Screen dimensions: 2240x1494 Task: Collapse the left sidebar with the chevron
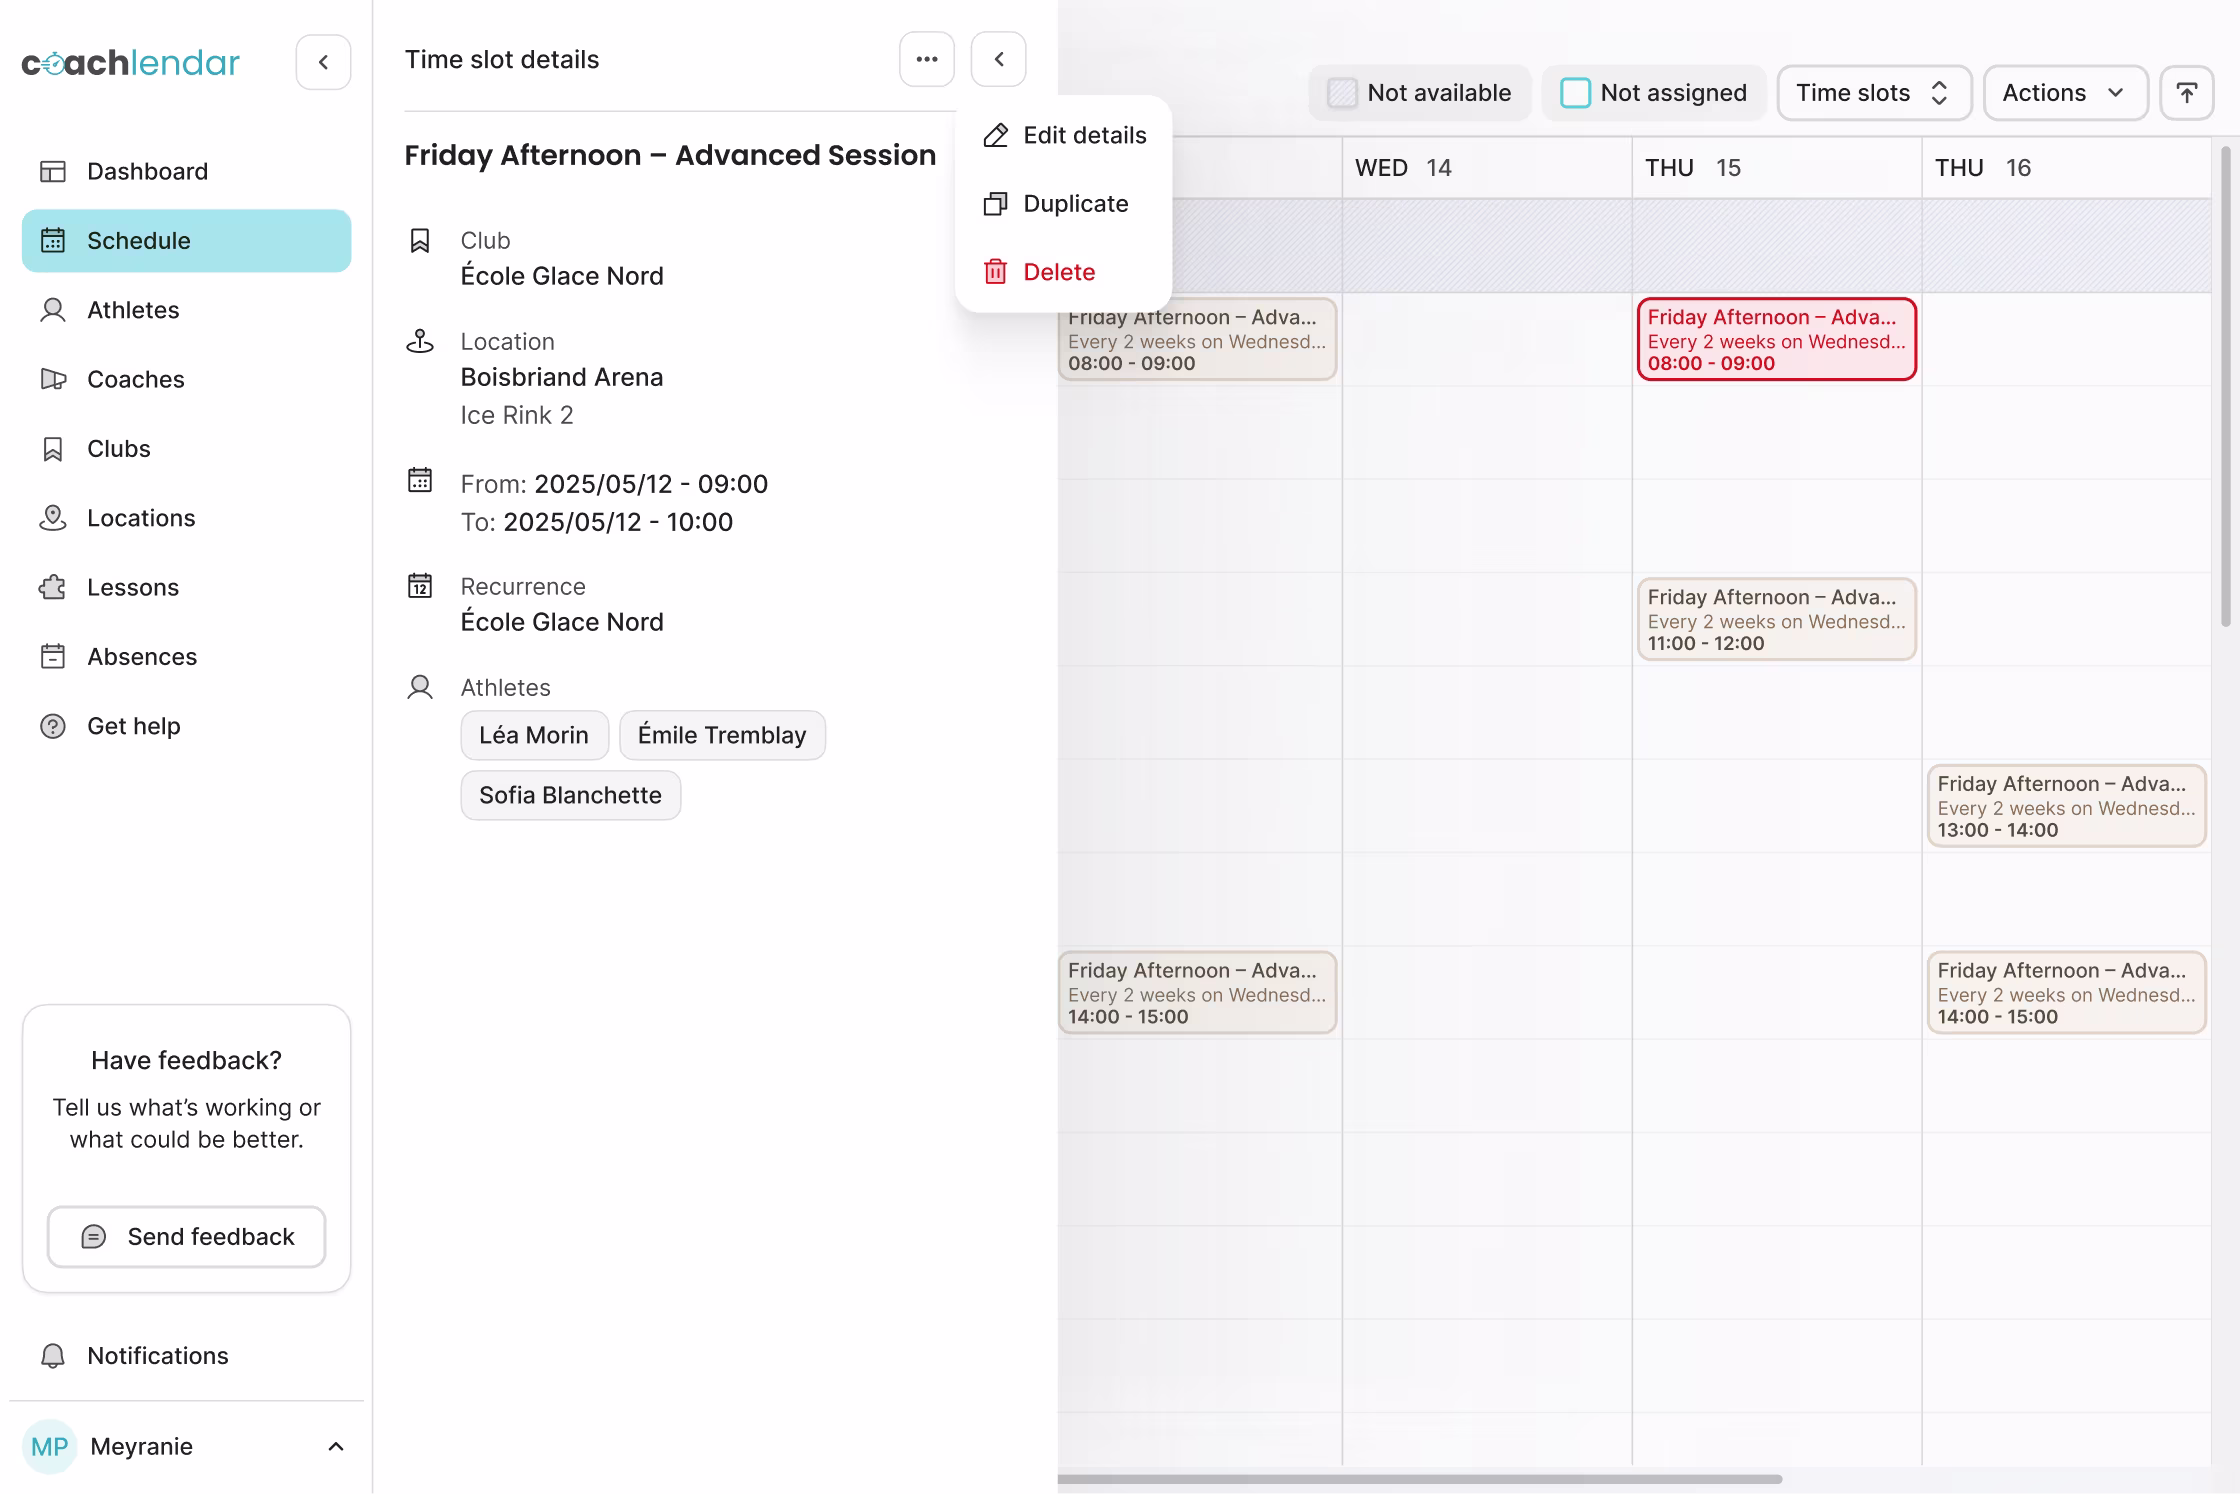click(x=323, y=62)
